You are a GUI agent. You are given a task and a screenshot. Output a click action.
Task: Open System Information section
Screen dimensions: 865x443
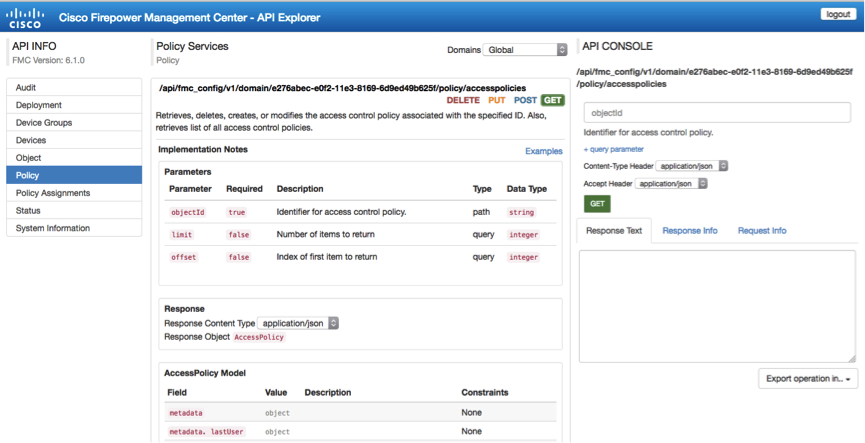pos(75,228)
